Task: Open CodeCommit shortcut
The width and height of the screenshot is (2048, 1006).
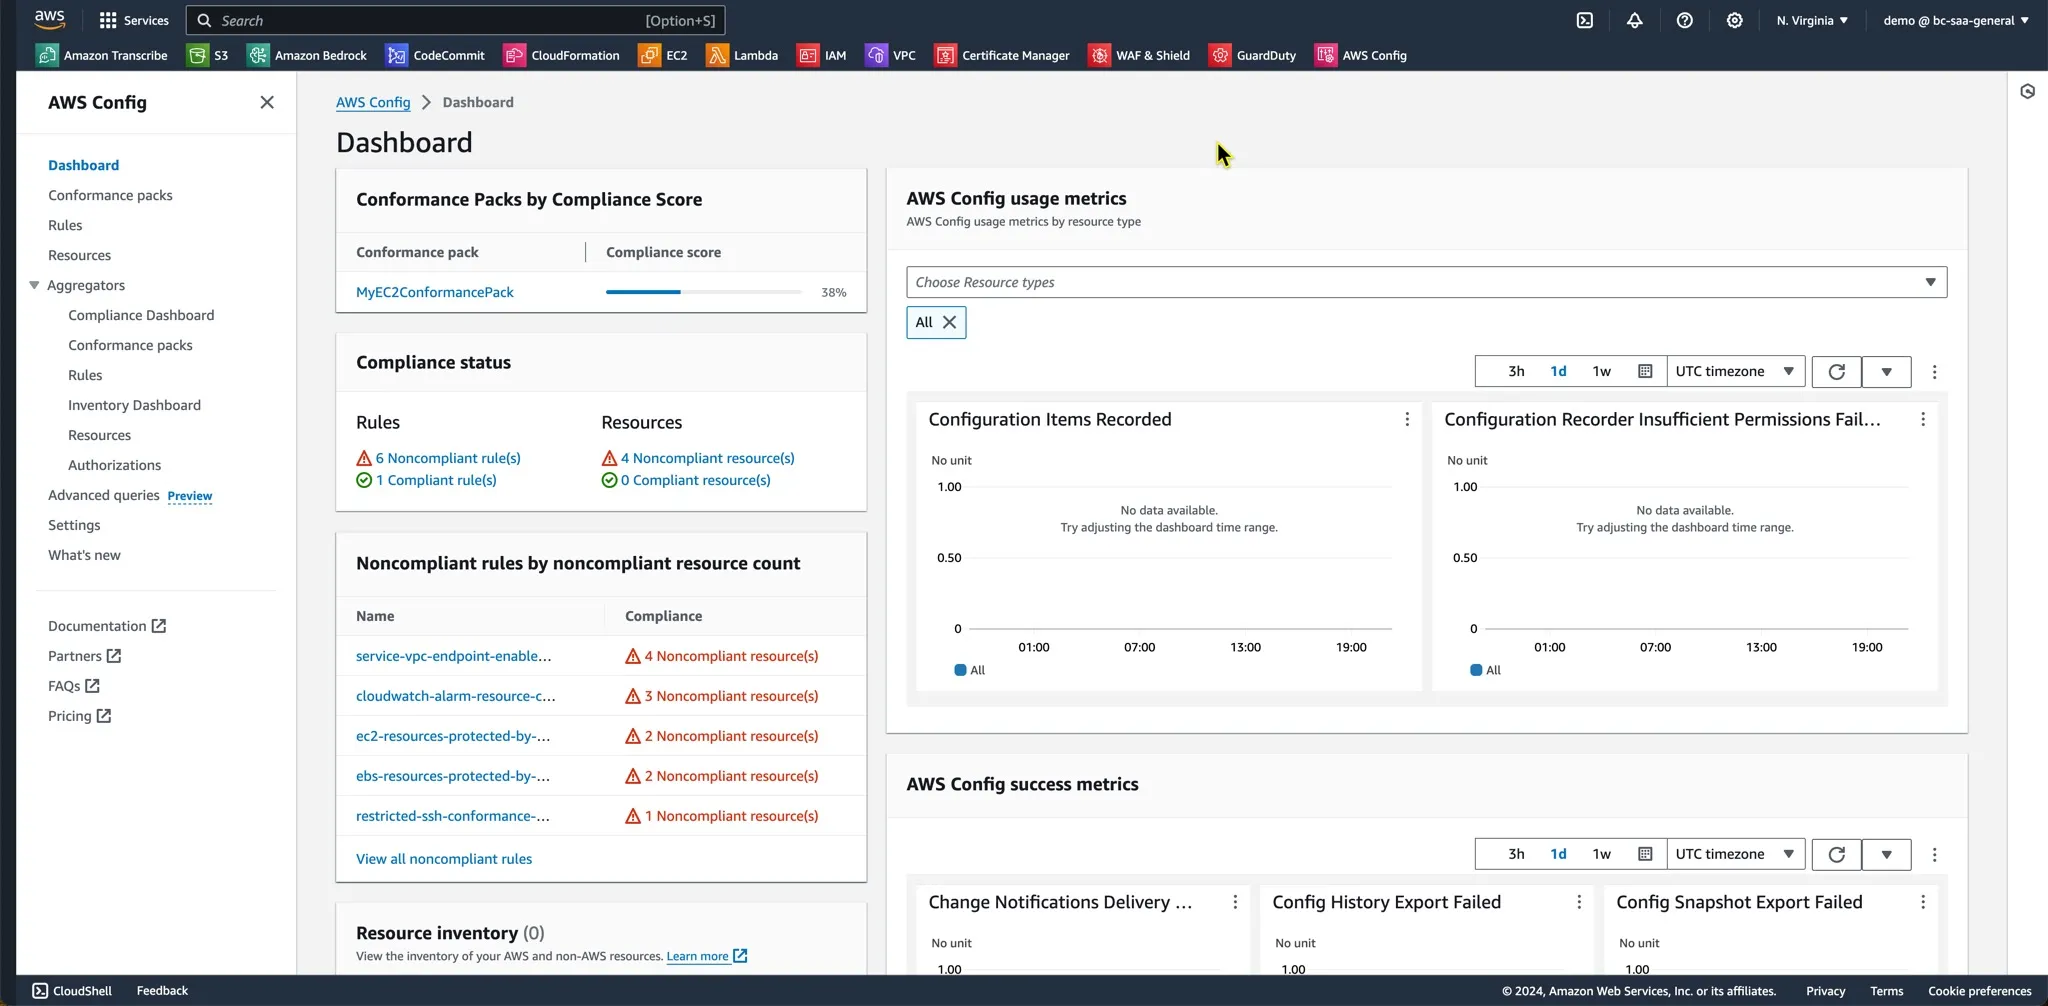Action: (436, 55)
